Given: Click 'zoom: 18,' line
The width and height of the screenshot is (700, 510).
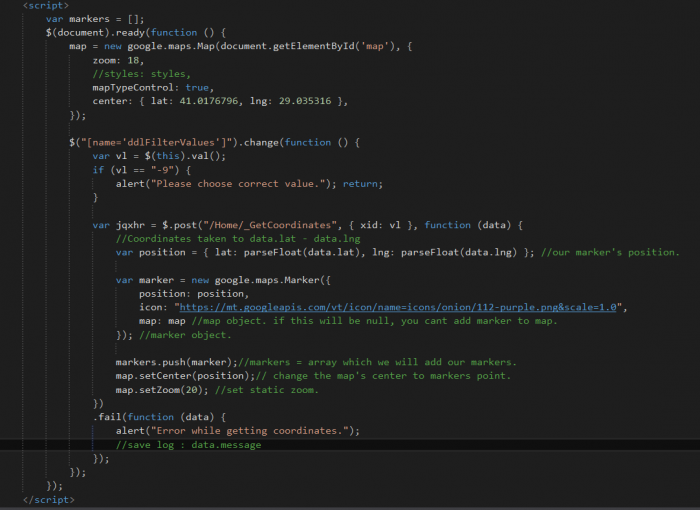Looking at the screenshot, I should click(x=118, y=60).
